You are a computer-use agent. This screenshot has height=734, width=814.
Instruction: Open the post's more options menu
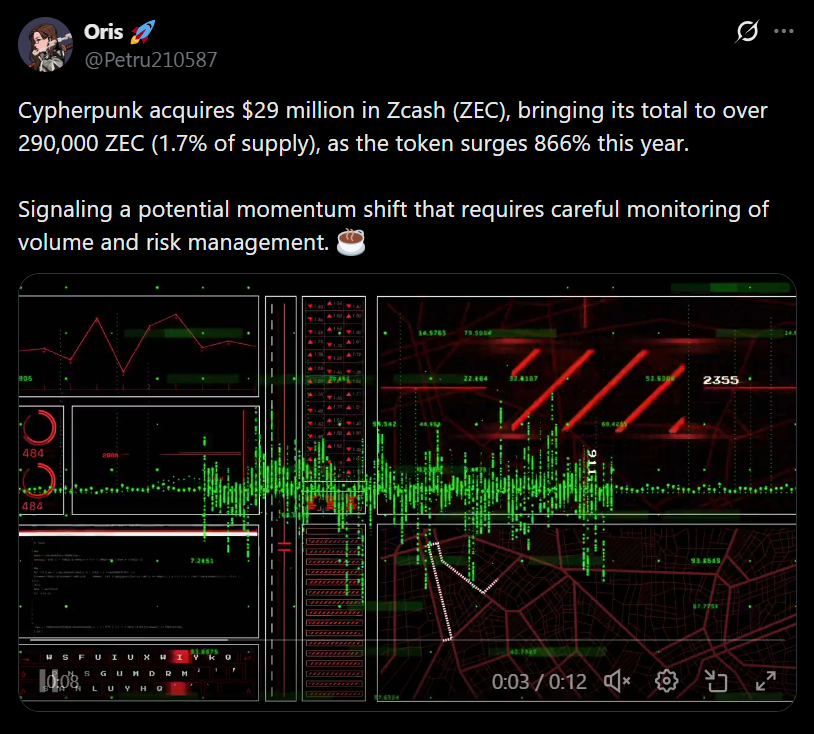(x=784, y=32)
